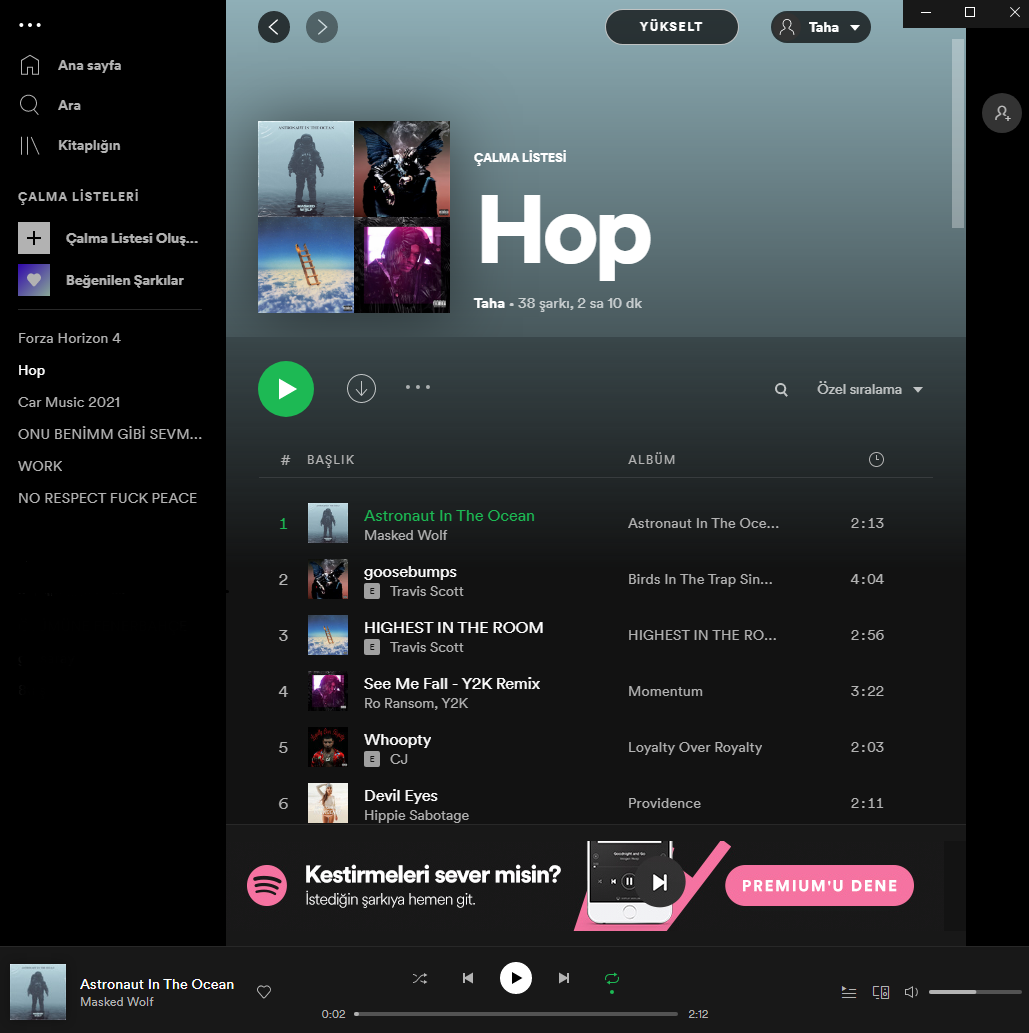The image size is (1029, 1033).
Task: Toggle shuffle mode
Action: [420, 978]
